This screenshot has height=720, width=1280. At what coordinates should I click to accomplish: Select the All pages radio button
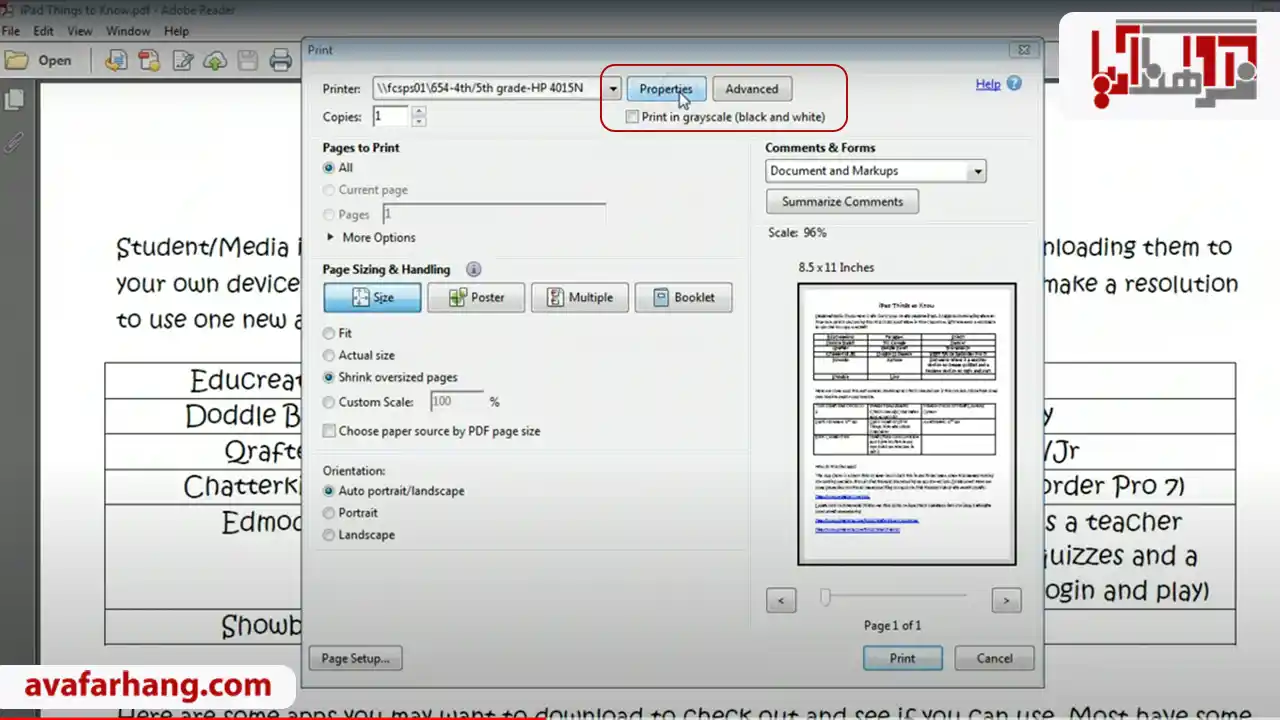(329, 168)
